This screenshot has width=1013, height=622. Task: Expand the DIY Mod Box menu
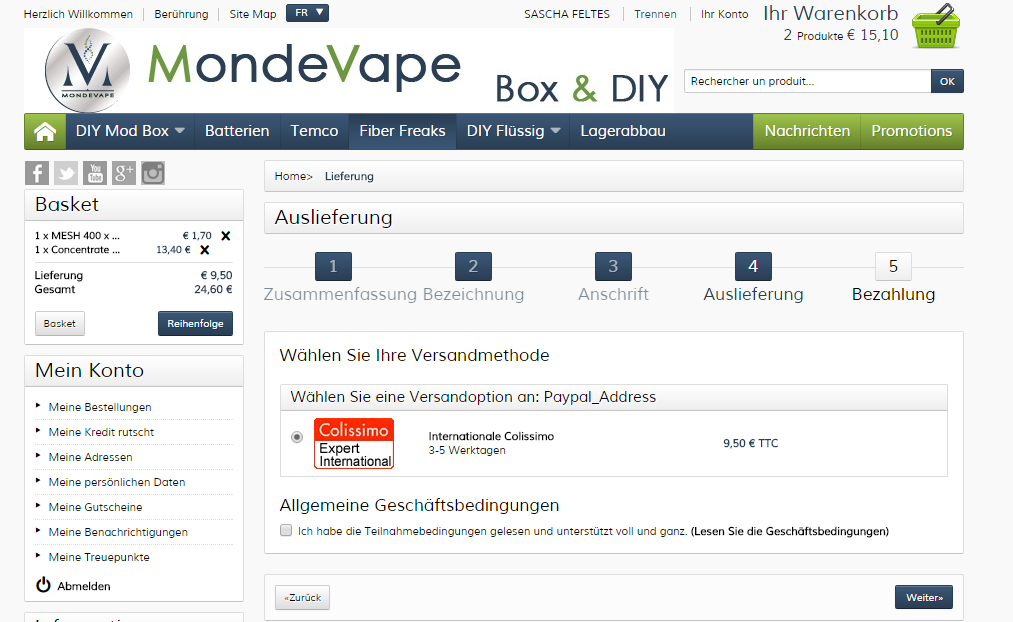click(x=130, y=131)
